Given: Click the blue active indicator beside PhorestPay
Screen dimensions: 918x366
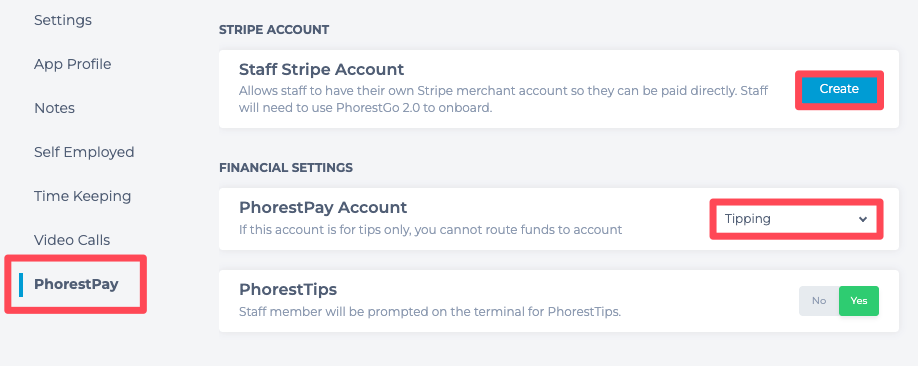Looking at the screenshot, I should tap(21, 284).
